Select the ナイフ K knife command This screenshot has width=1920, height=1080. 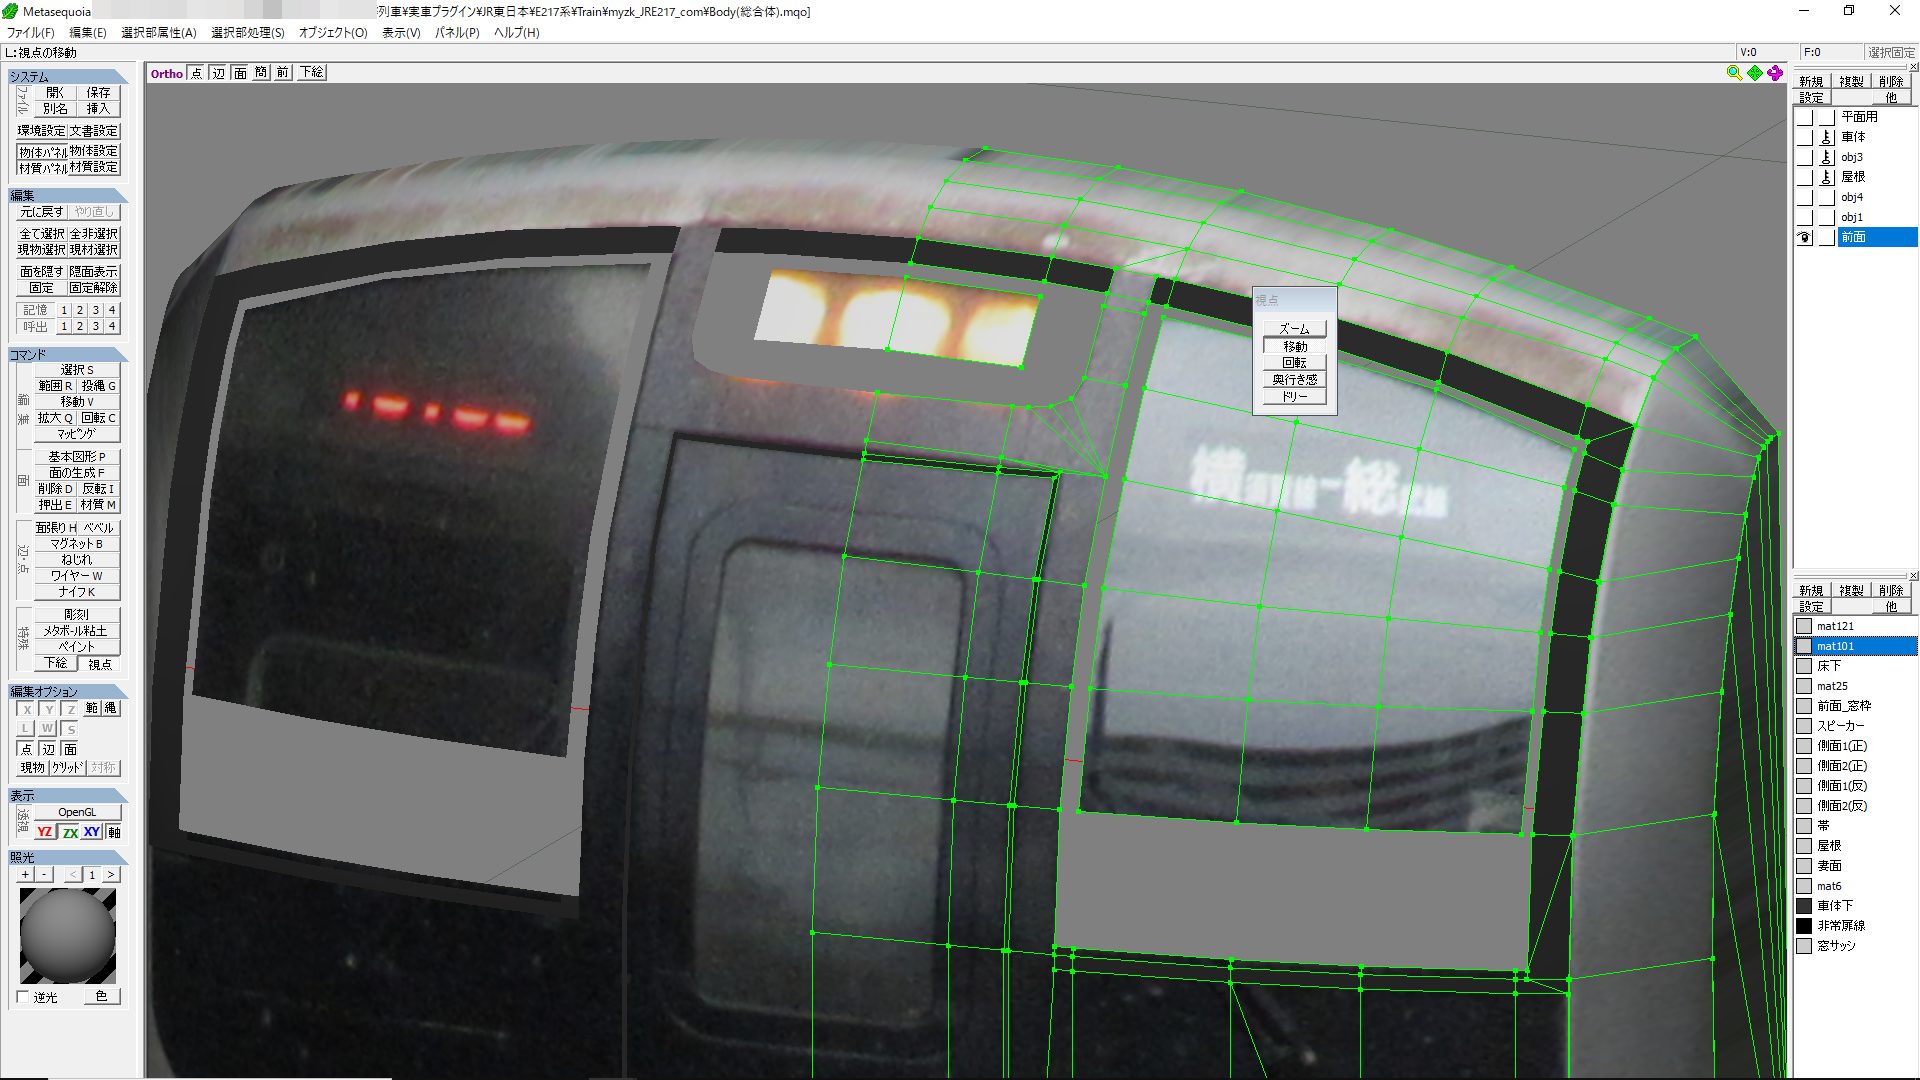(x=77, y=592)
